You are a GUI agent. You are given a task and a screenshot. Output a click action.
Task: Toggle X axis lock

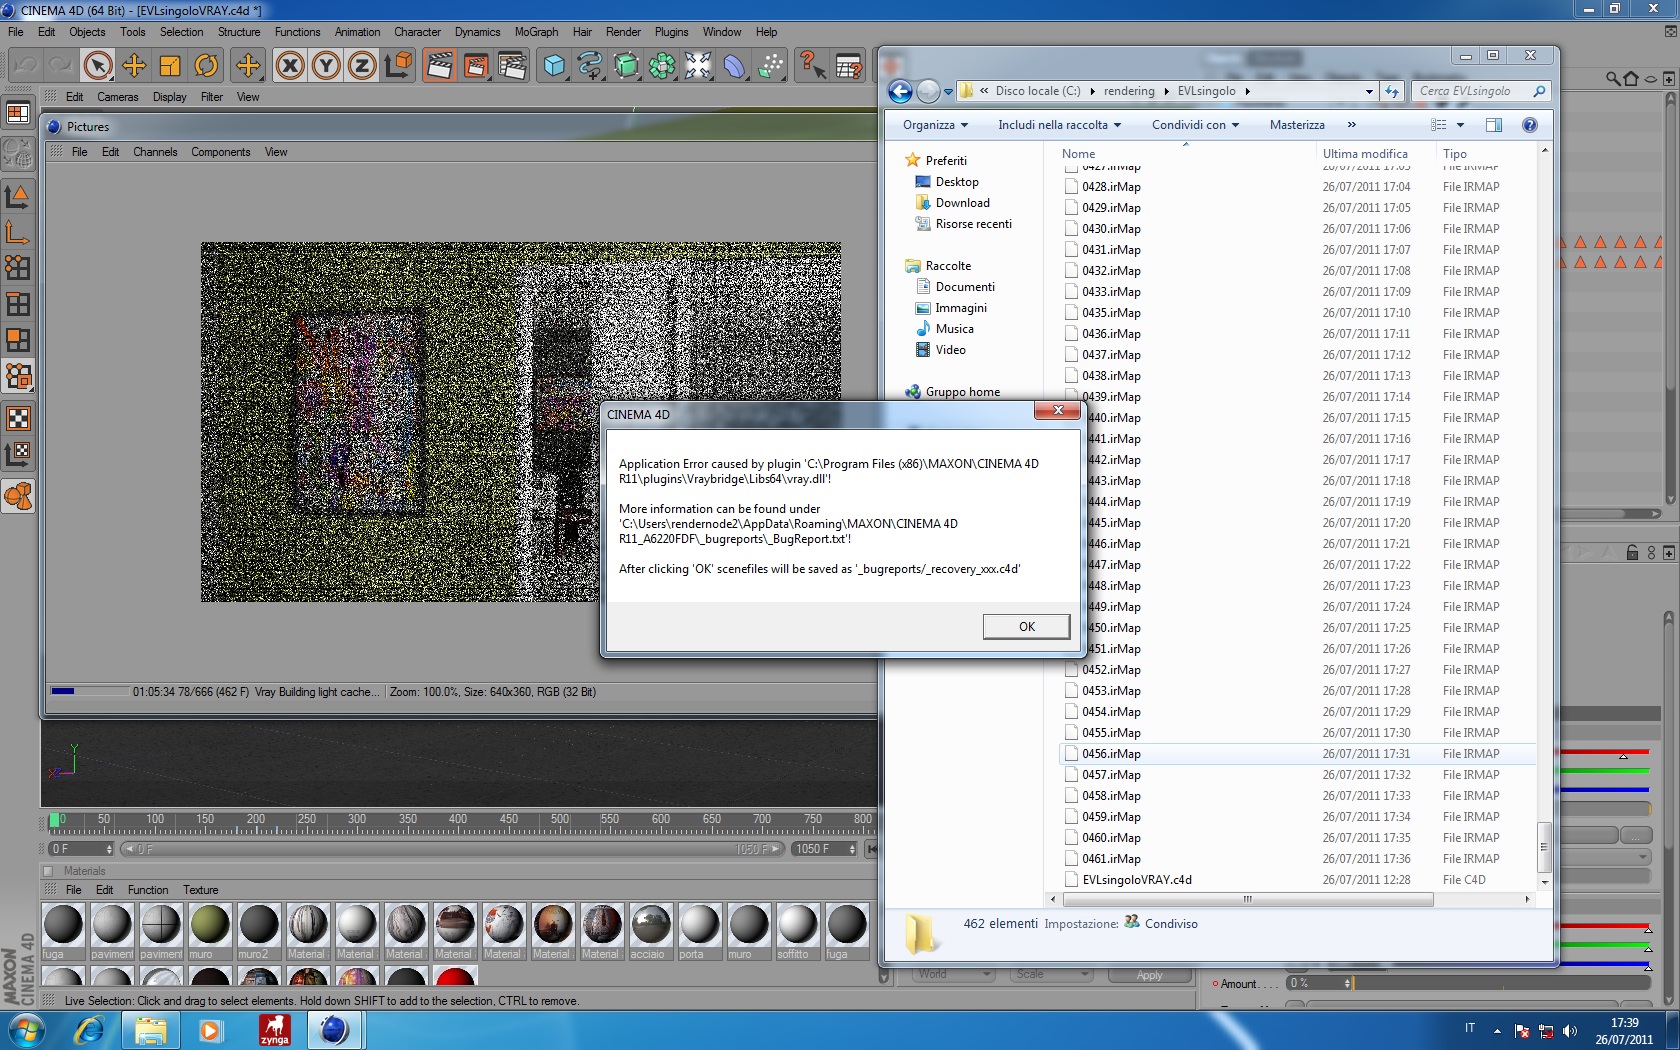click(290, 66)
